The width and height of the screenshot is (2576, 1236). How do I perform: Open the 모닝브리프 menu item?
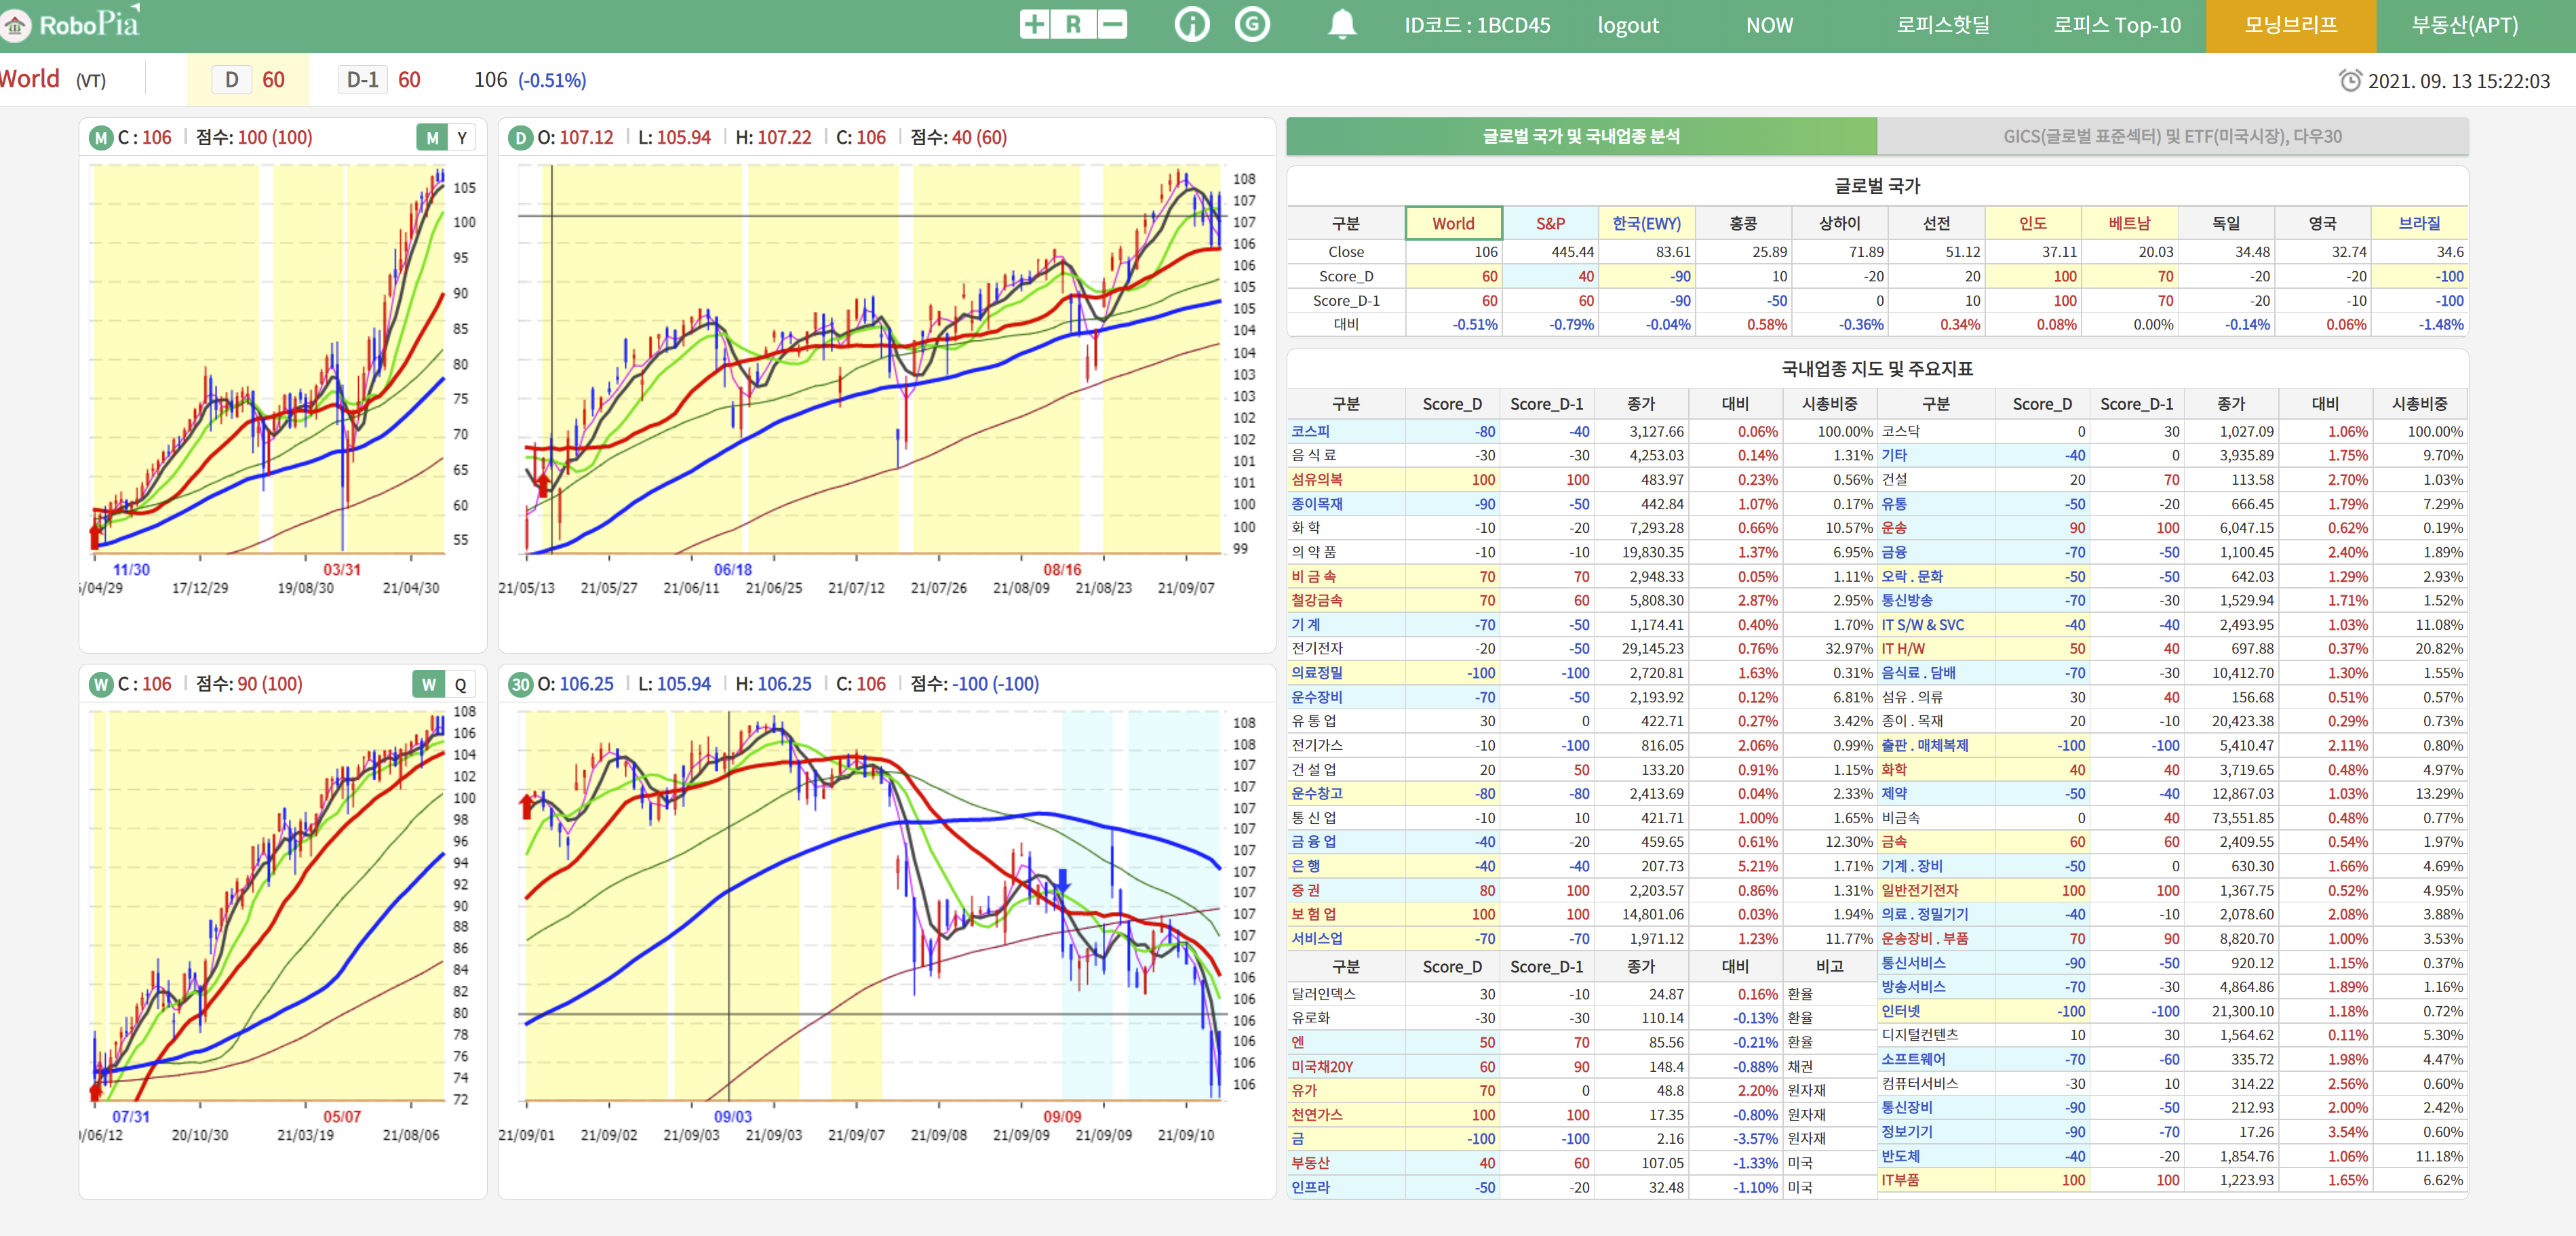tap(2290, 25)
